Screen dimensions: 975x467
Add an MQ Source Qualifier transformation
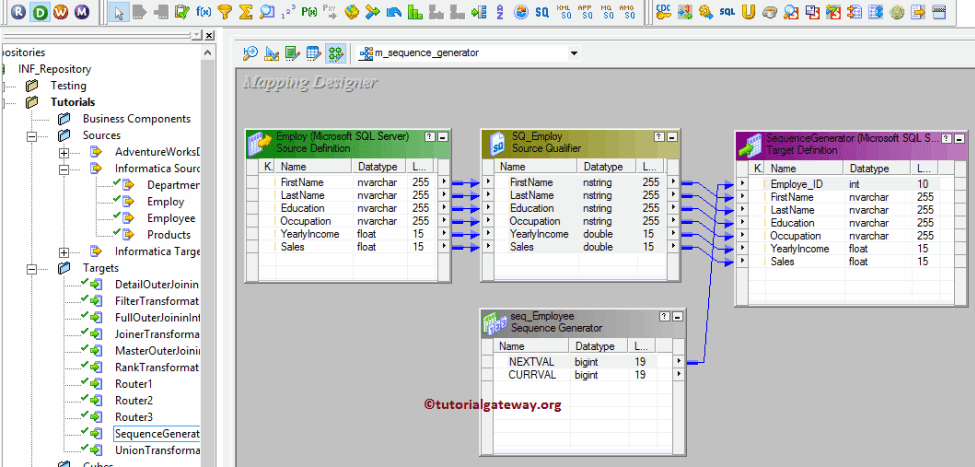[606, 11]
